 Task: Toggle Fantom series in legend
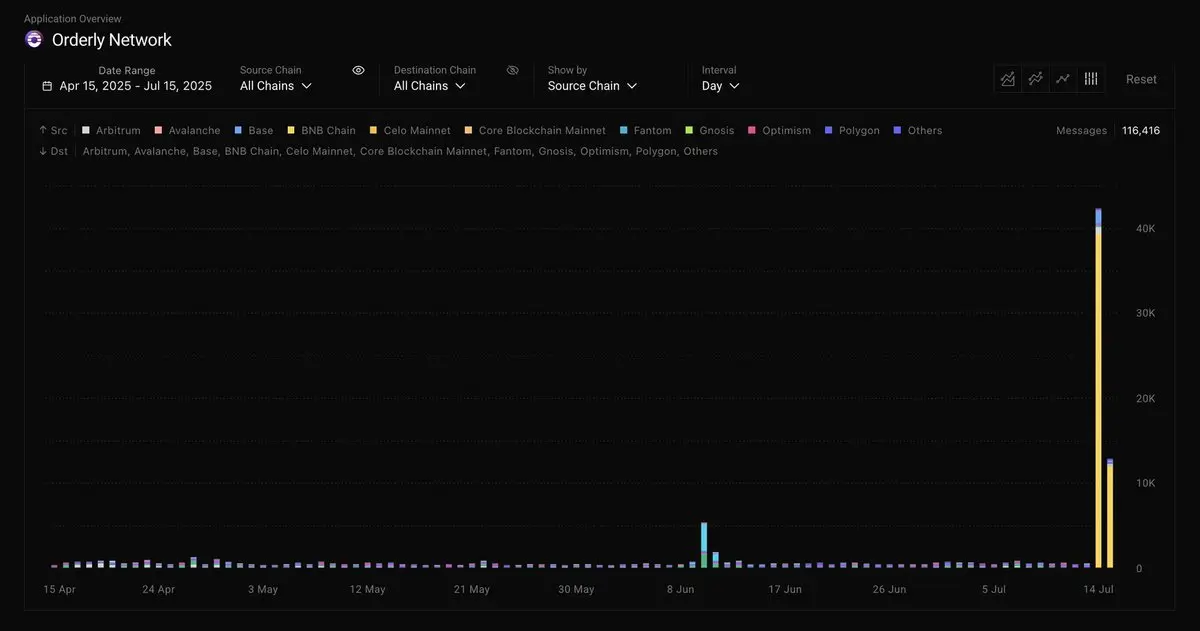click(646, 130)
